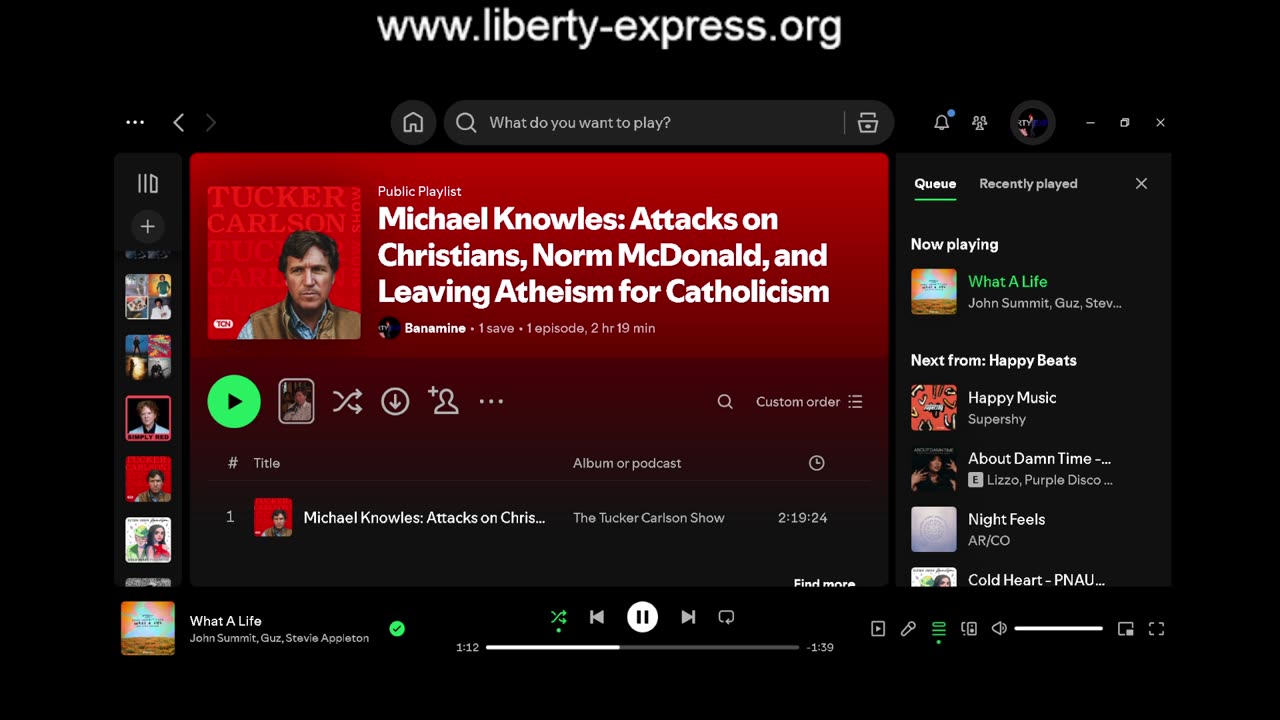Sort by Title column header
1280x720 pixels.
click(x=267, y=463)
